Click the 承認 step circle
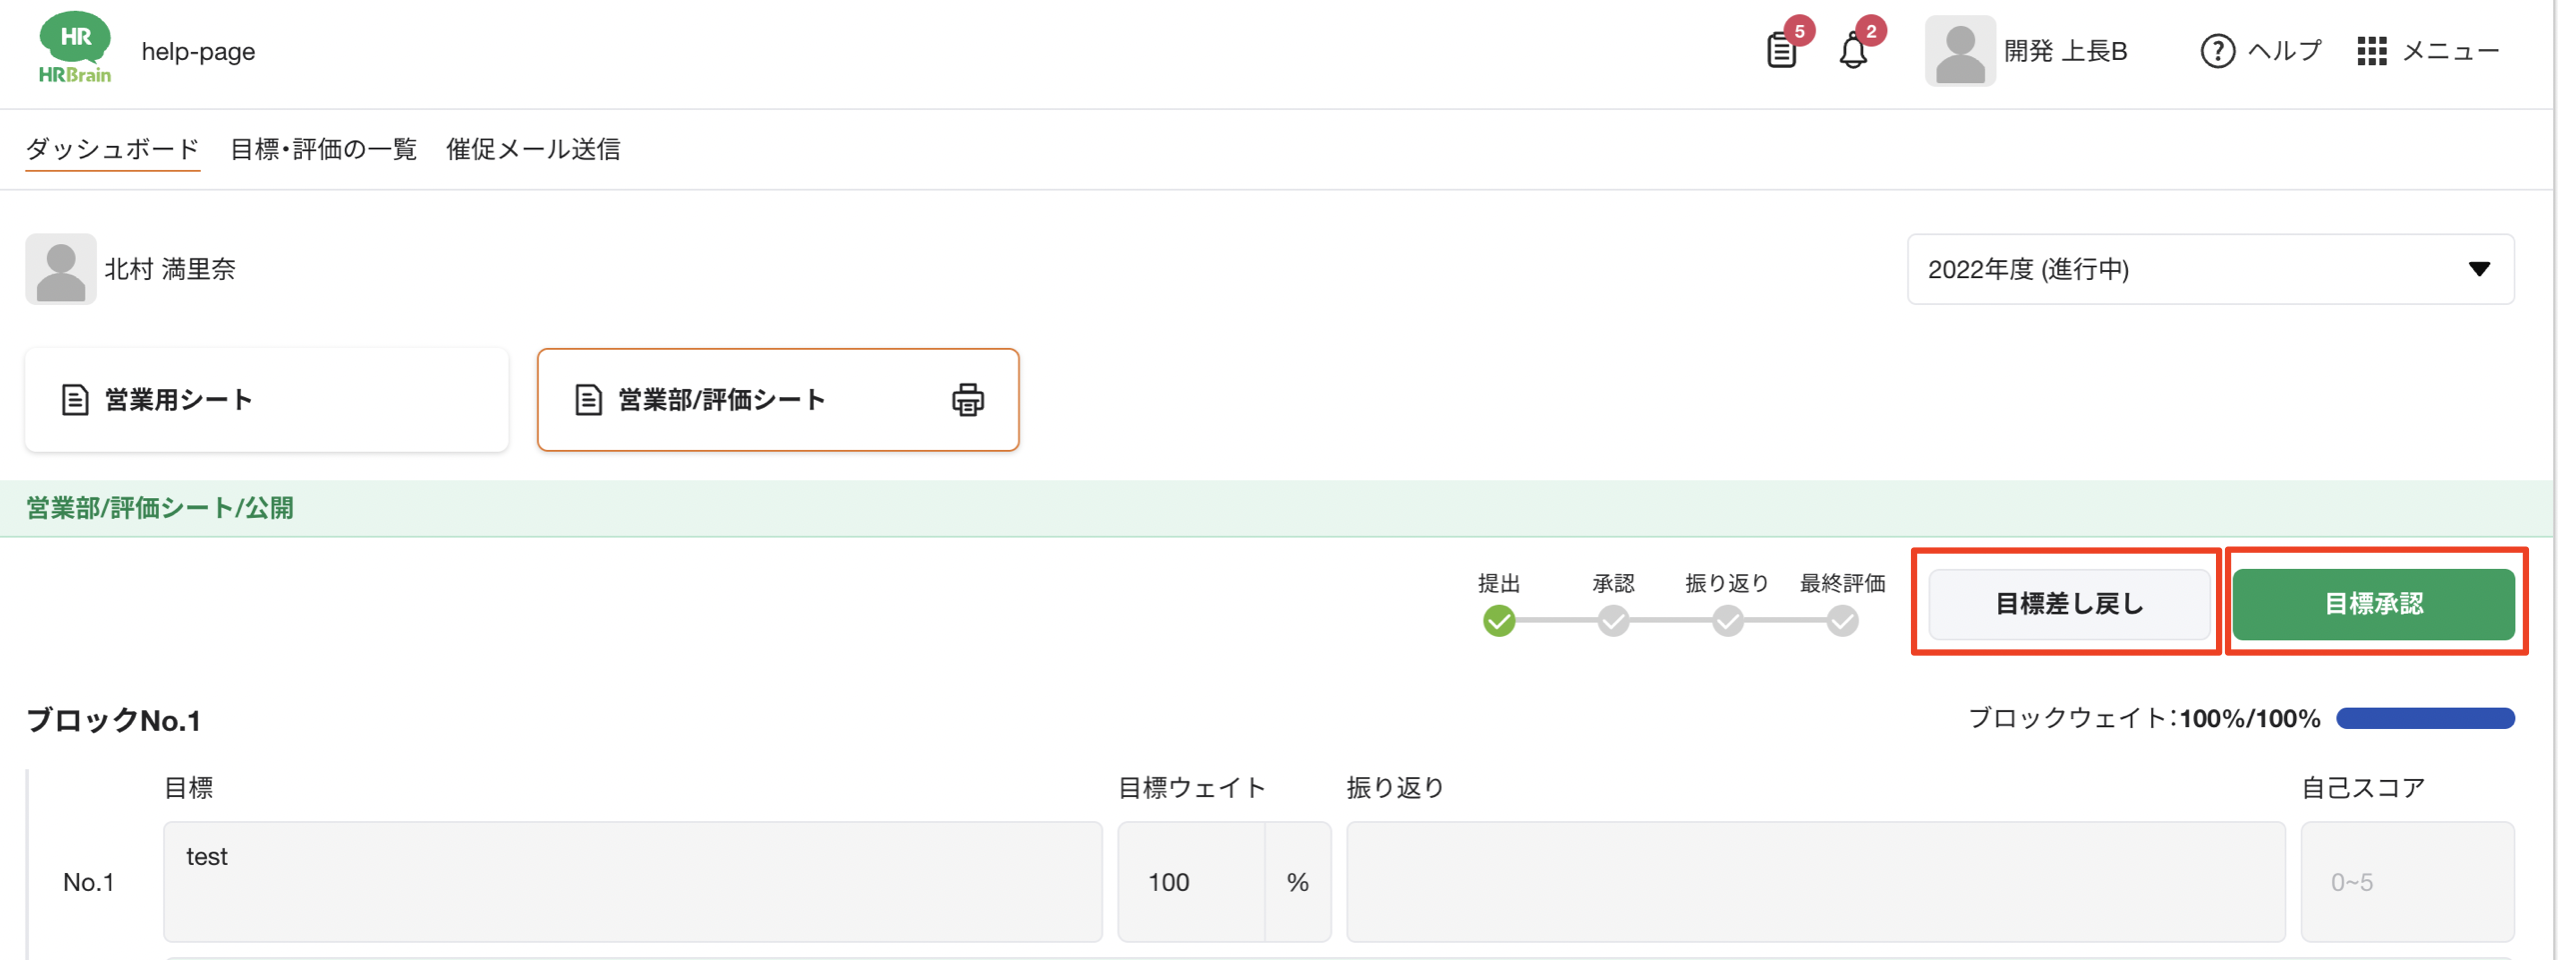Screen dimensions: 2558x960 pos(1612,621)
